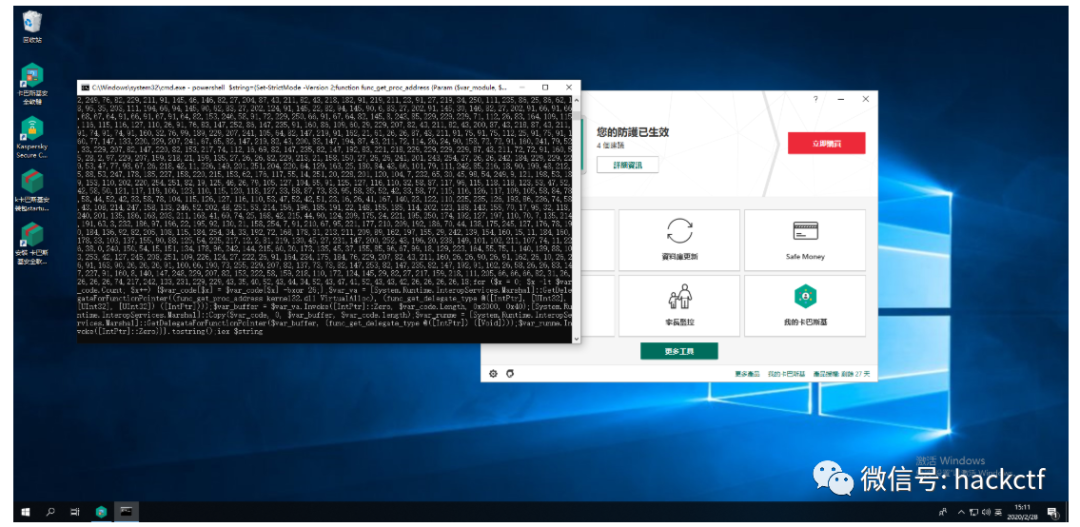This screenshot has width=1080, height=527.
Task: Click the Kaspersky taskbar icon
Action: (101, 512)
